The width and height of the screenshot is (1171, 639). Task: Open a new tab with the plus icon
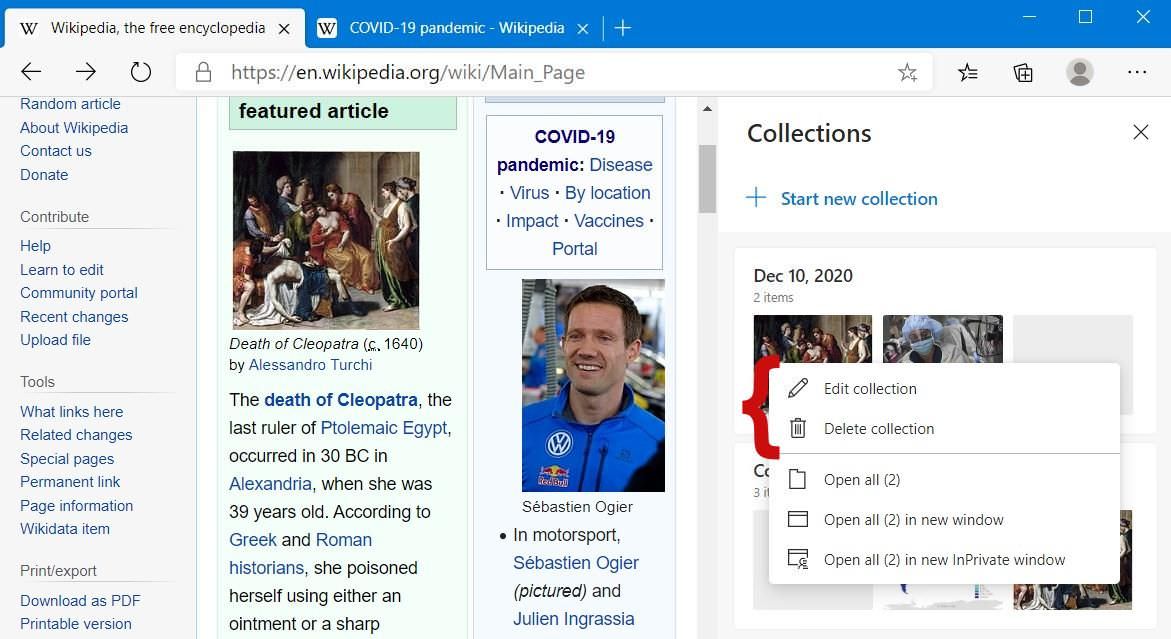pos(623,28)
